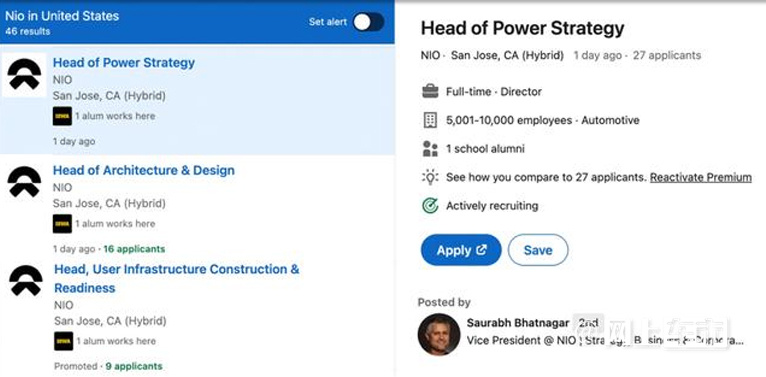Image resolution: width=766 pixels, height=377 pixels.
Task: Click the Reactivate Premium link
Action: point(701,177)
